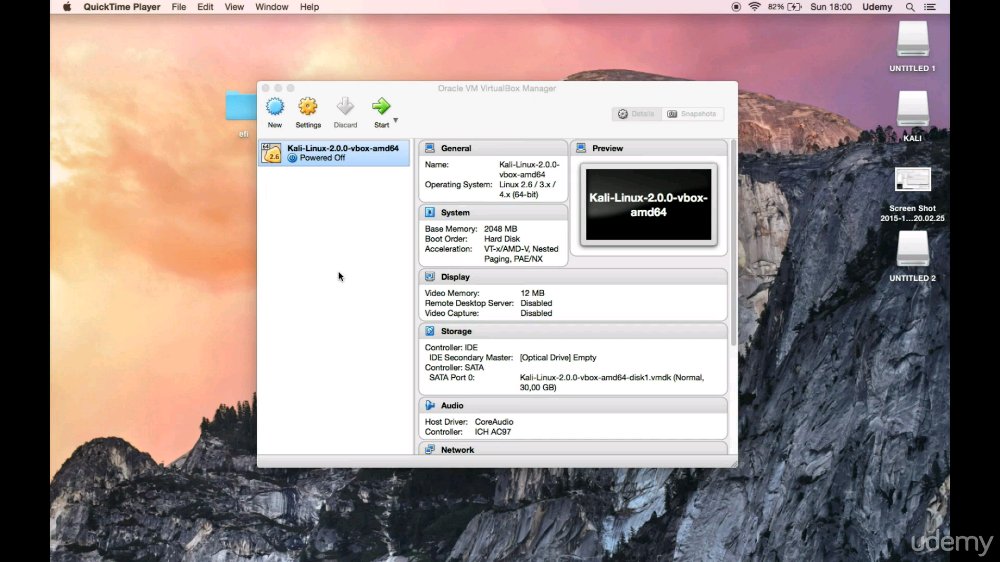
Task: Click the battery status icon
Action: [795, 7]
